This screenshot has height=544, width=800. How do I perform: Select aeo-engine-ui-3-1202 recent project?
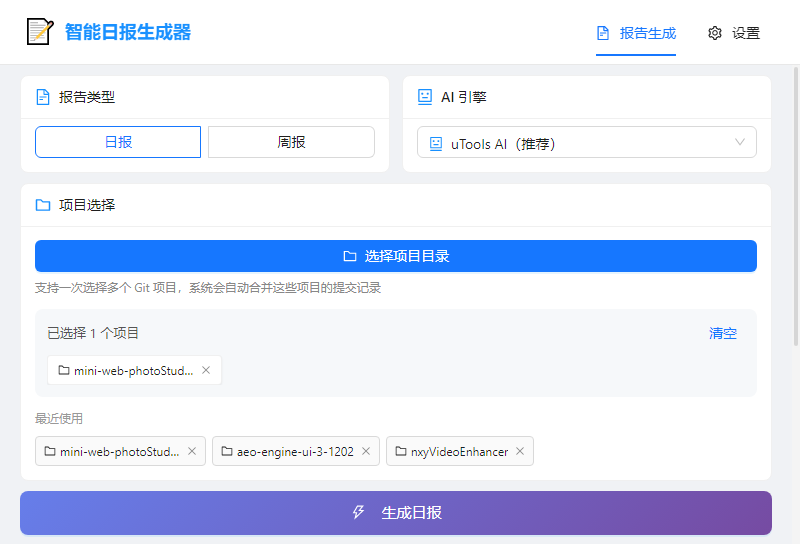point(287,451)
